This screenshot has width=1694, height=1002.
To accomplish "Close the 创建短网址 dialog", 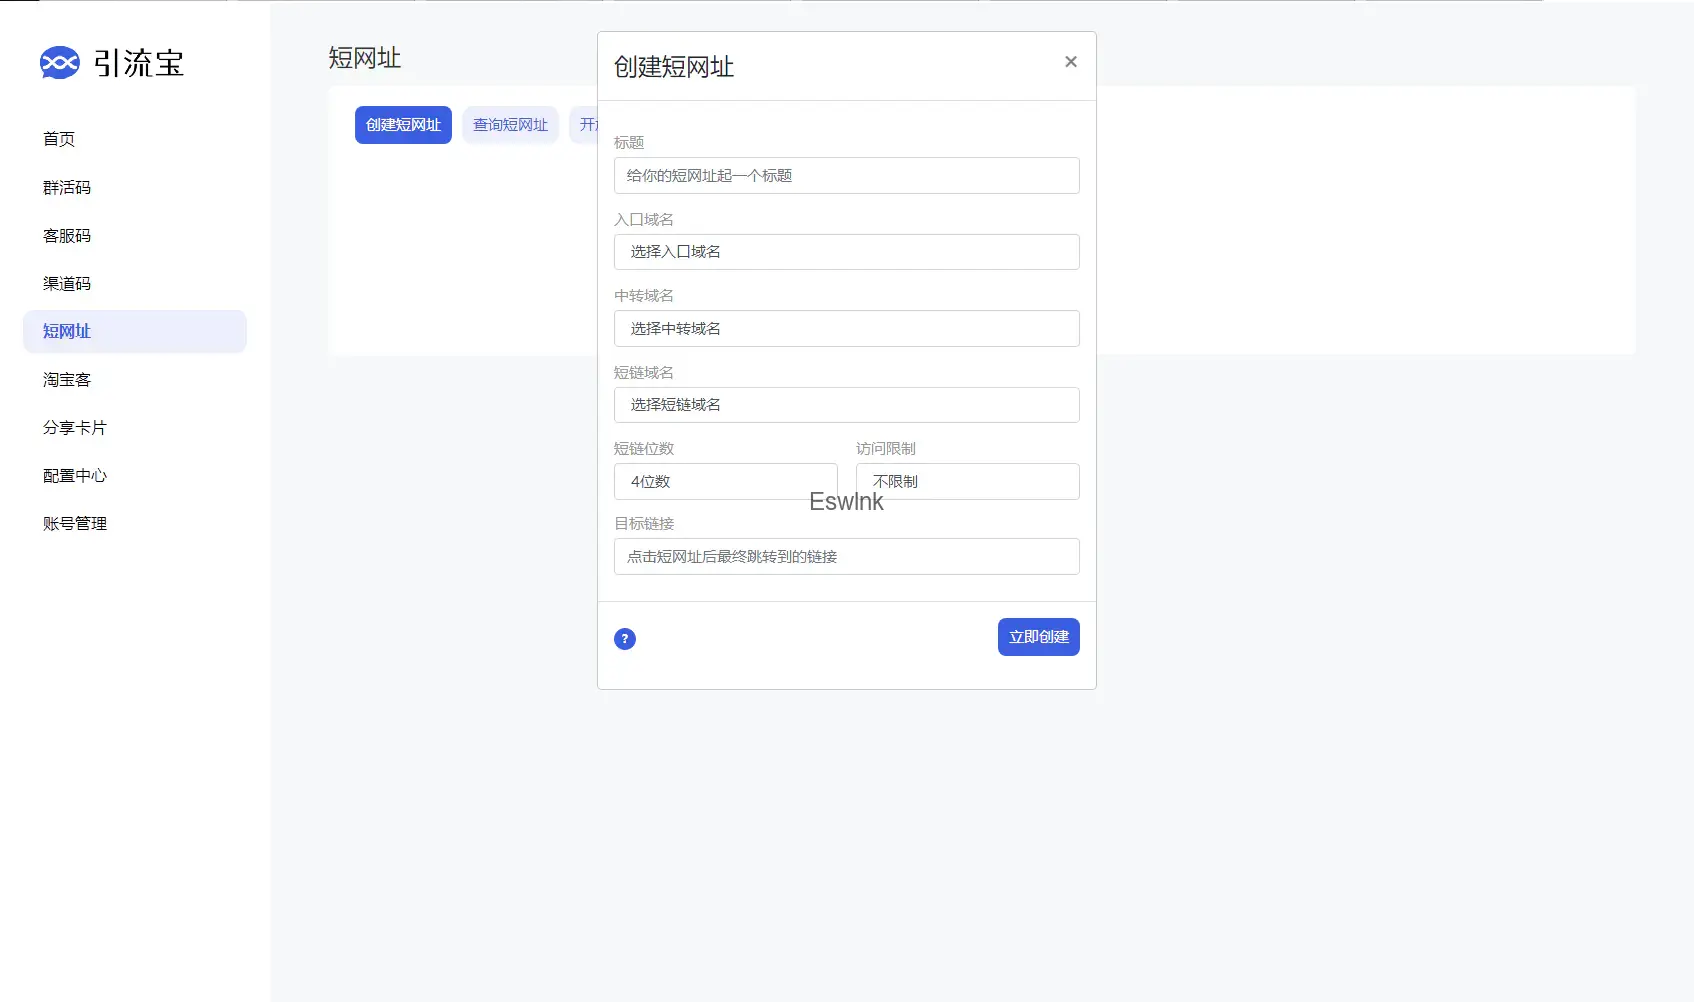I will click(x=1071, y=62).
